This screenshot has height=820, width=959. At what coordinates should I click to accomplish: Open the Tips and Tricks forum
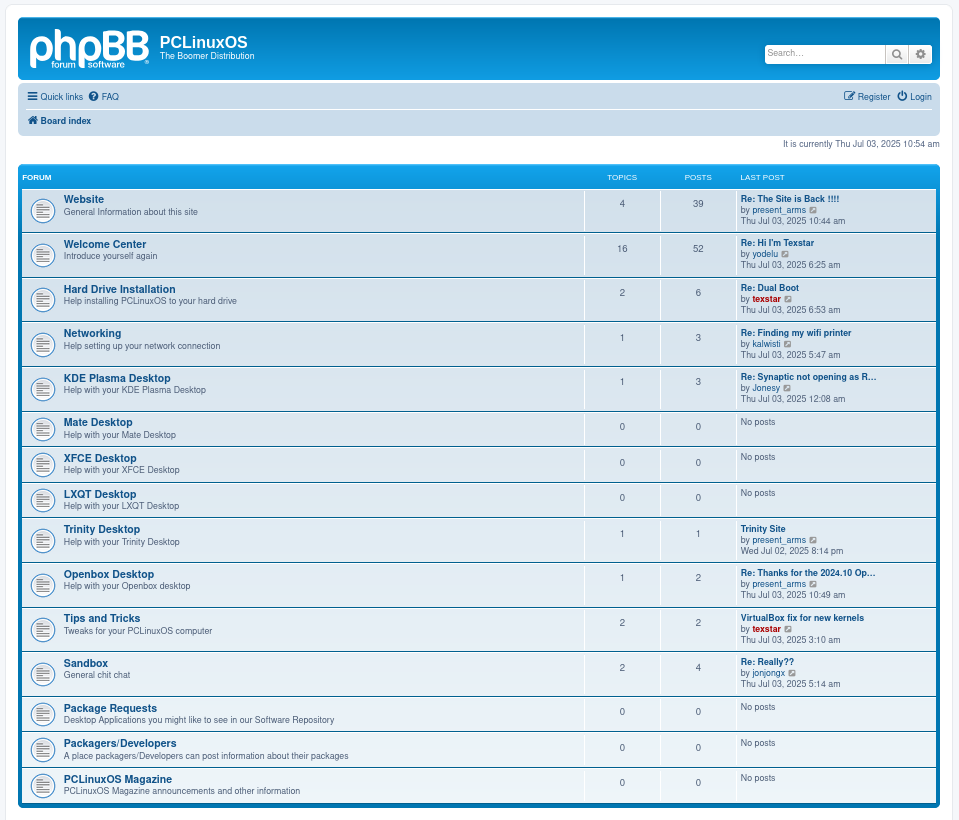pos(102,619)
